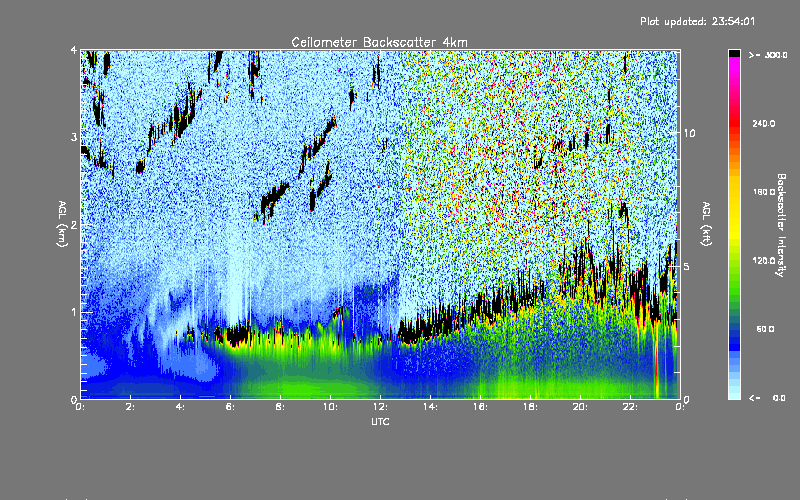The image size is (800, 500).
Task: Click the '14:' UTC hour tick label
Action: click(x=430, y=407)
